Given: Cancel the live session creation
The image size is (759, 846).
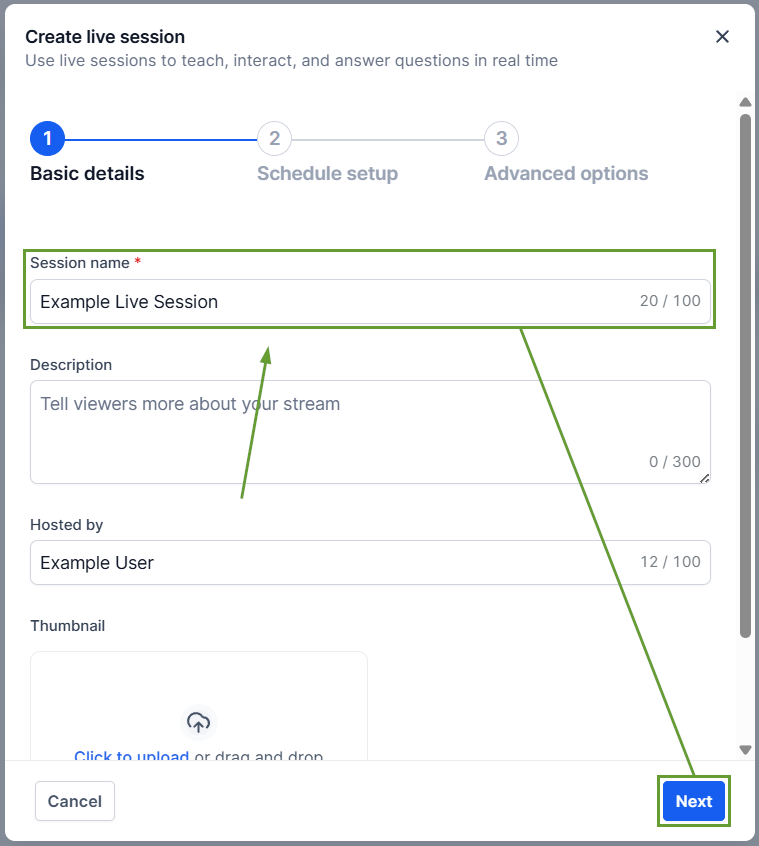Looking at the screenshot, I should tap(75, 801).
